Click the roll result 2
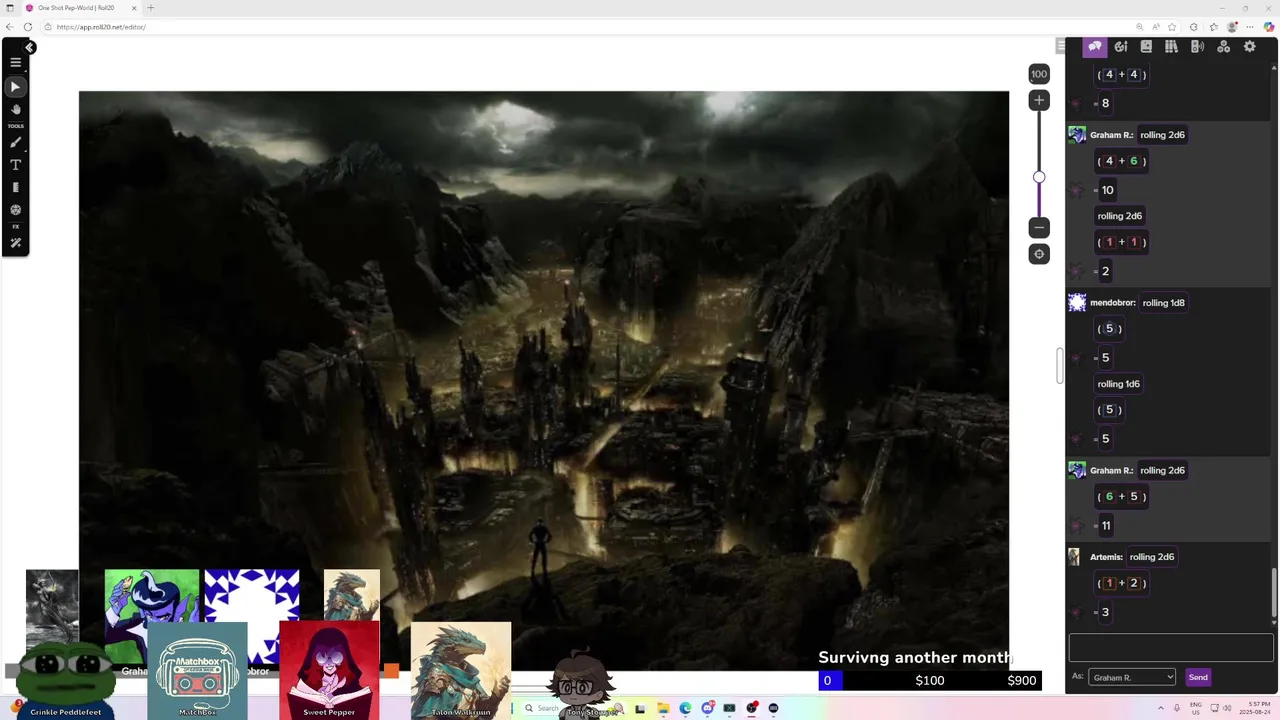The width and height of the screenshot is (1280, 720). (1105, 271)
